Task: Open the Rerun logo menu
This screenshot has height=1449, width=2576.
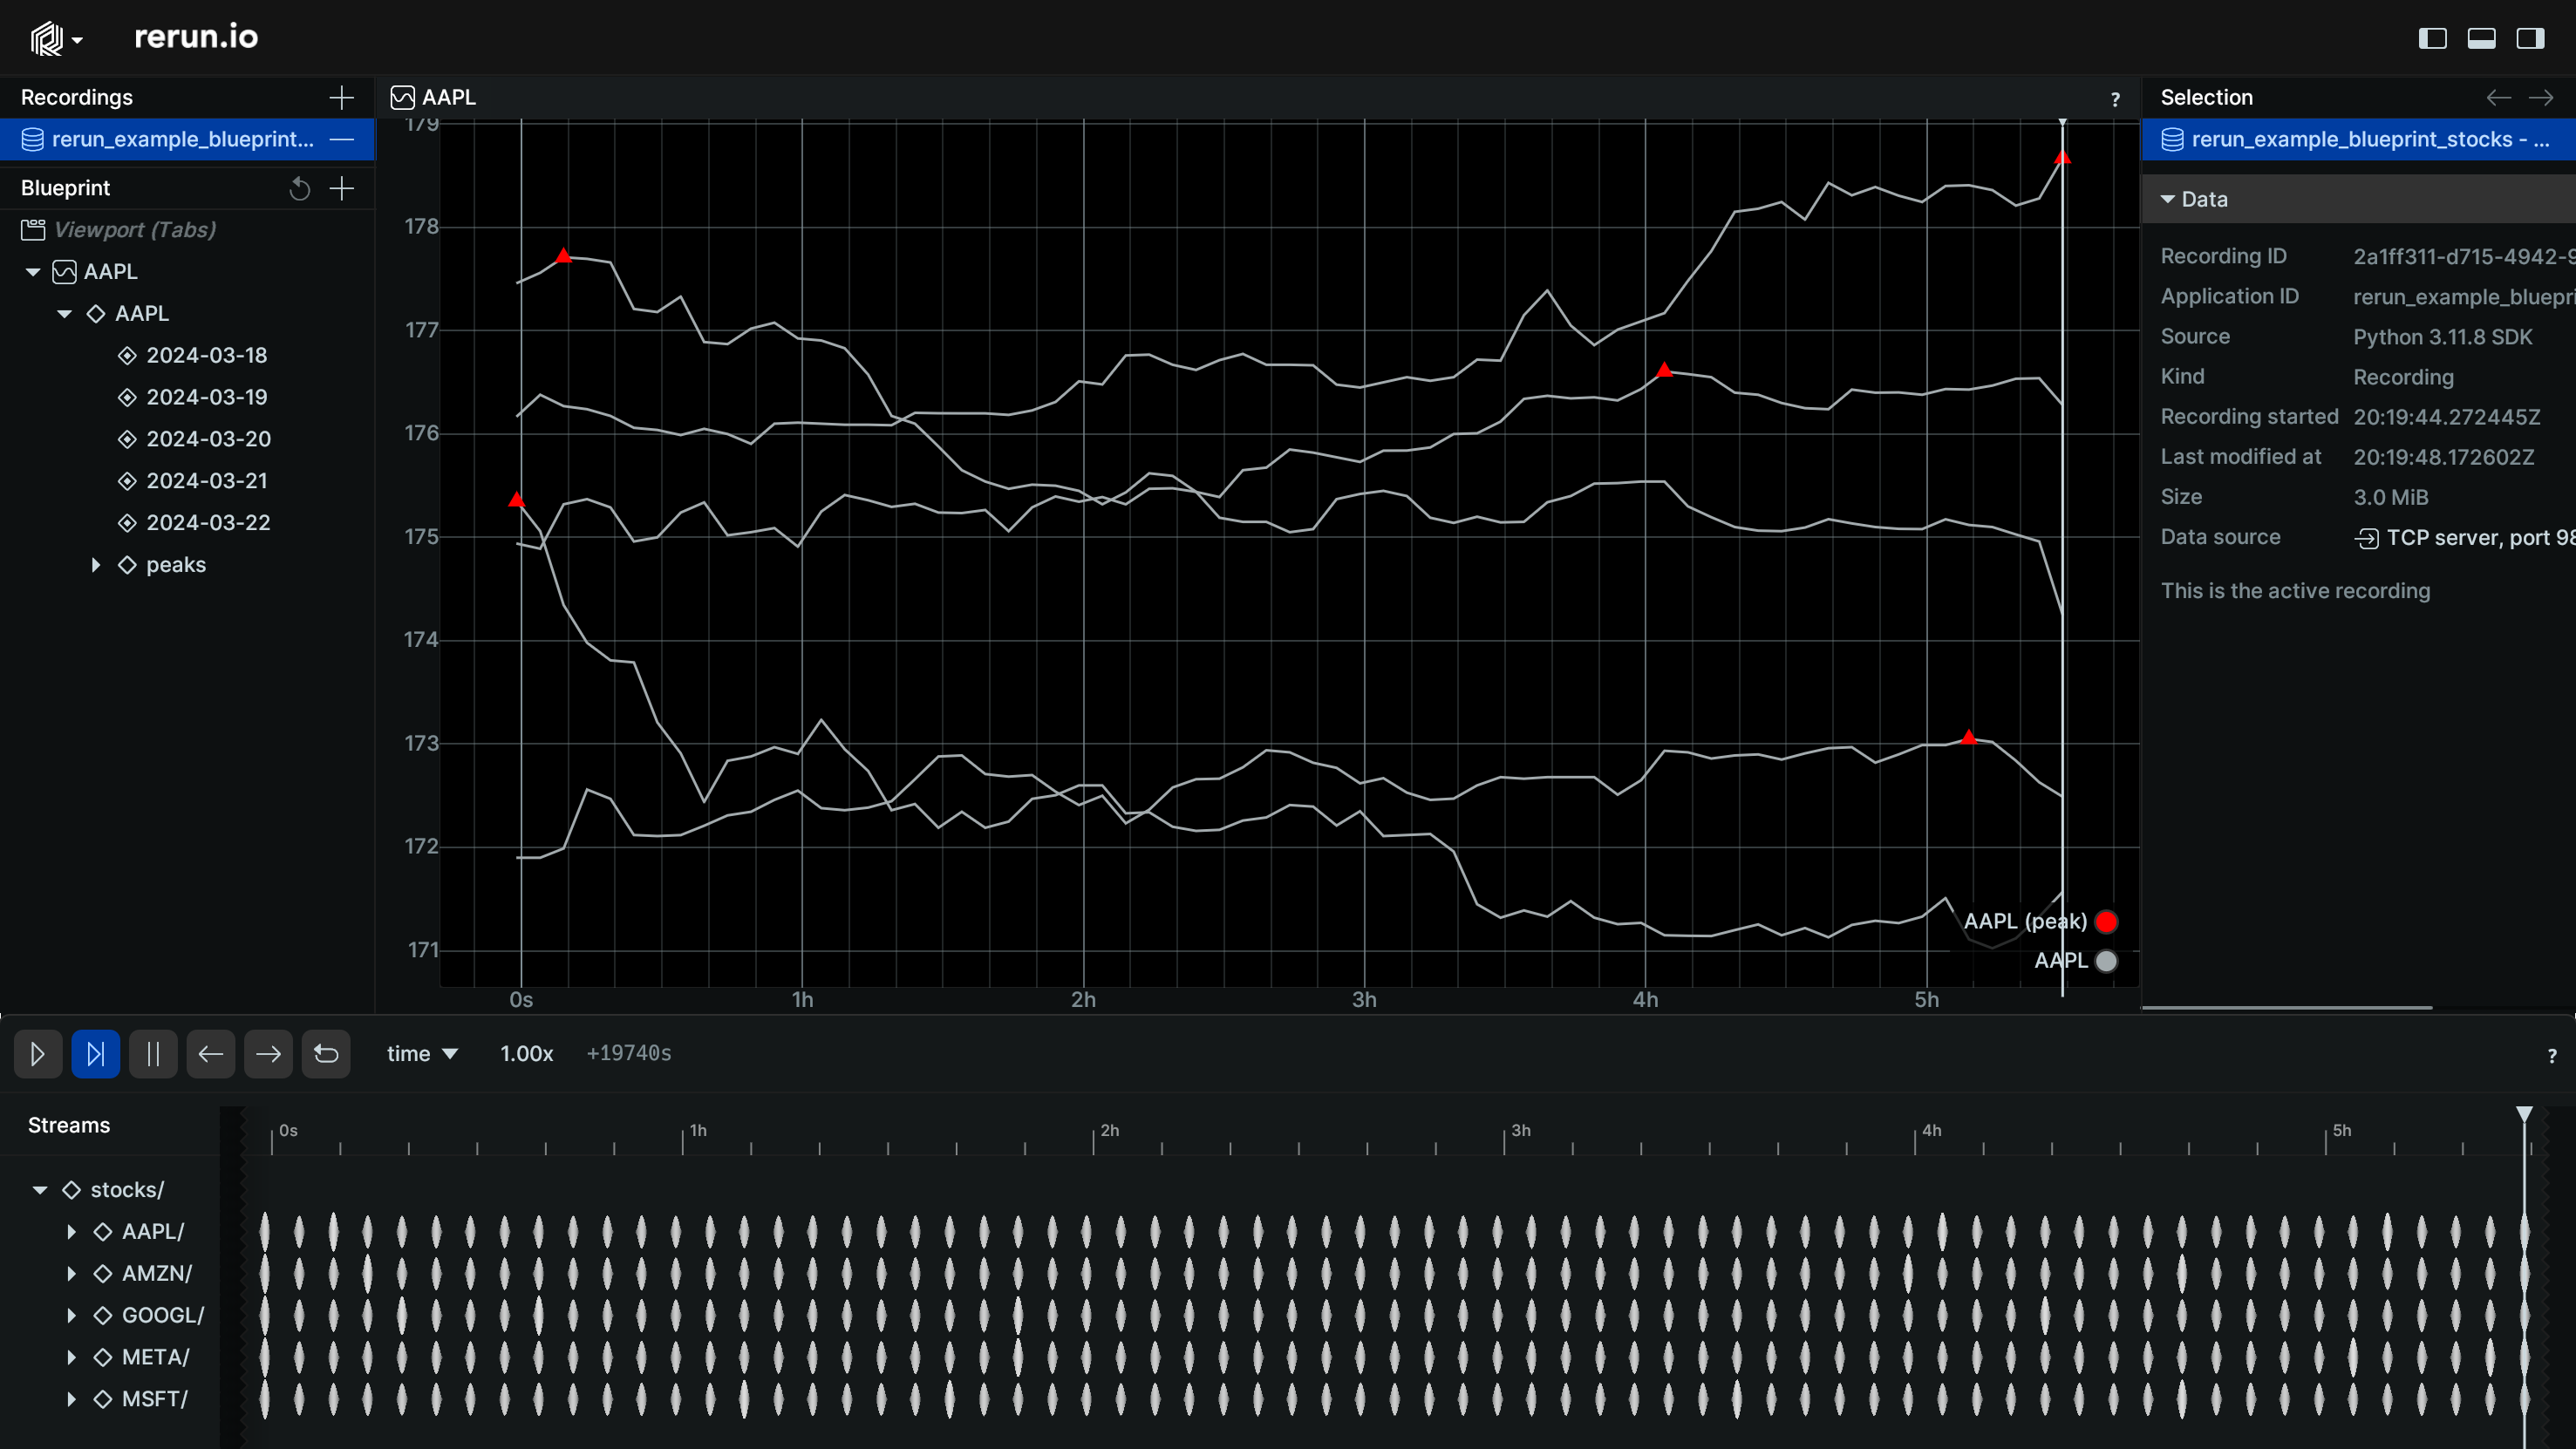Action: tap(55, 39)
